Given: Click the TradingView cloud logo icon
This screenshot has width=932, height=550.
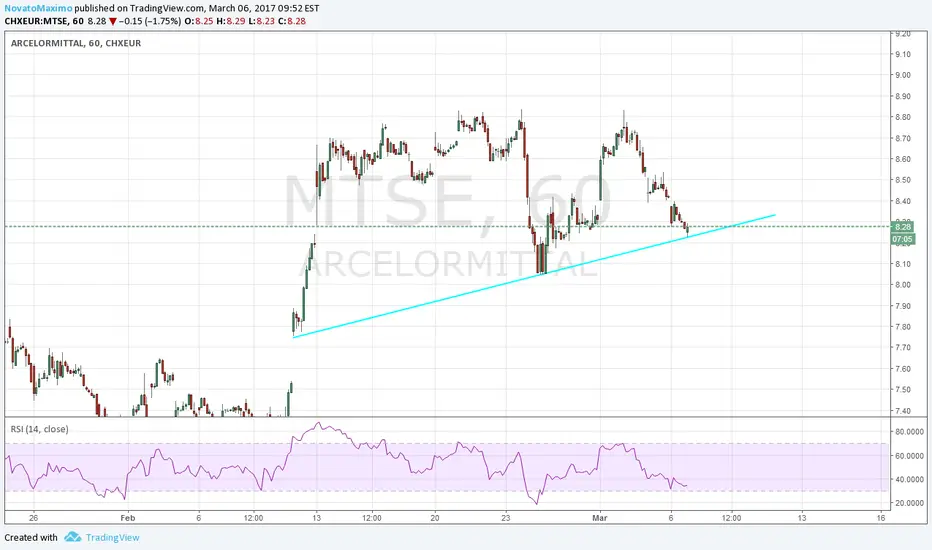Looking at the screenshot, I should pos(73,537).
